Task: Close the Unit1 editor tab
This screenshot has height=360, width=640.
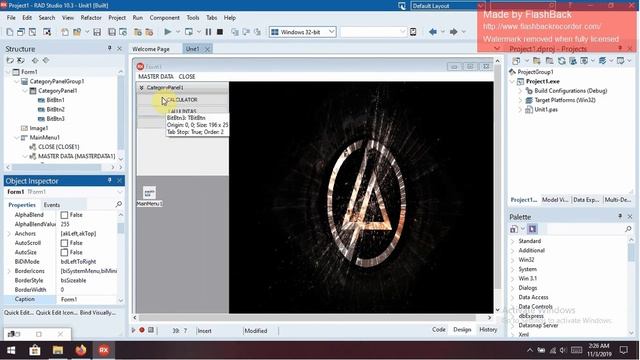Action: [x=207, y=49]
